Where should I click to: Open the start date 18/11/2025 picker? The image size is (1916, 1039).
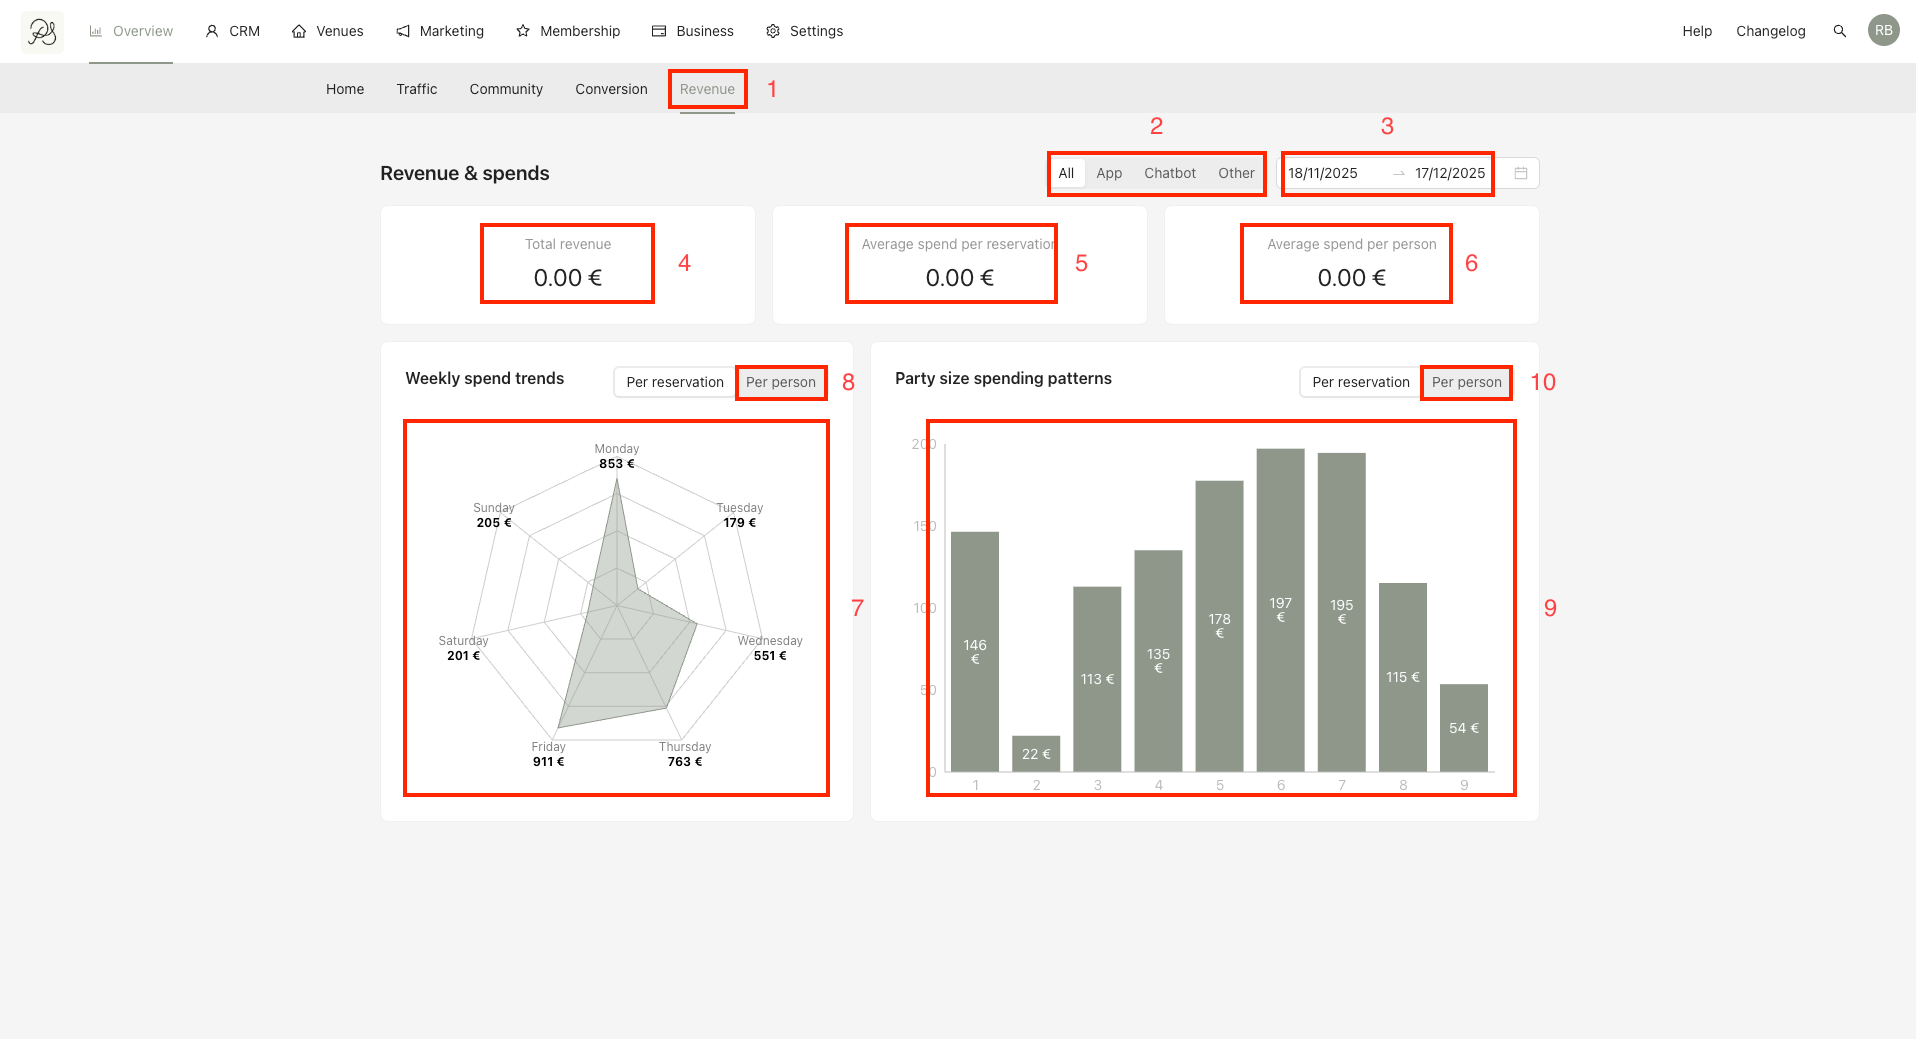point(1323,173)
